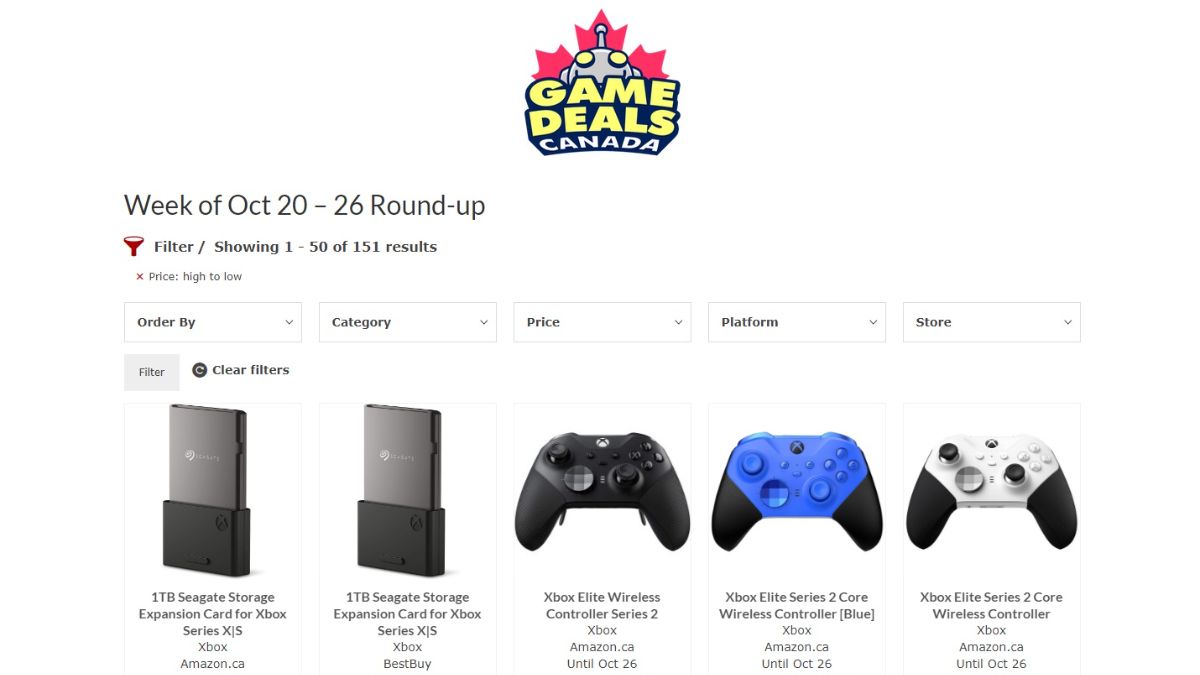
Task: Click the BestBuy Seagate Expansion Card thumbnail
Action: tap(407, 490)
